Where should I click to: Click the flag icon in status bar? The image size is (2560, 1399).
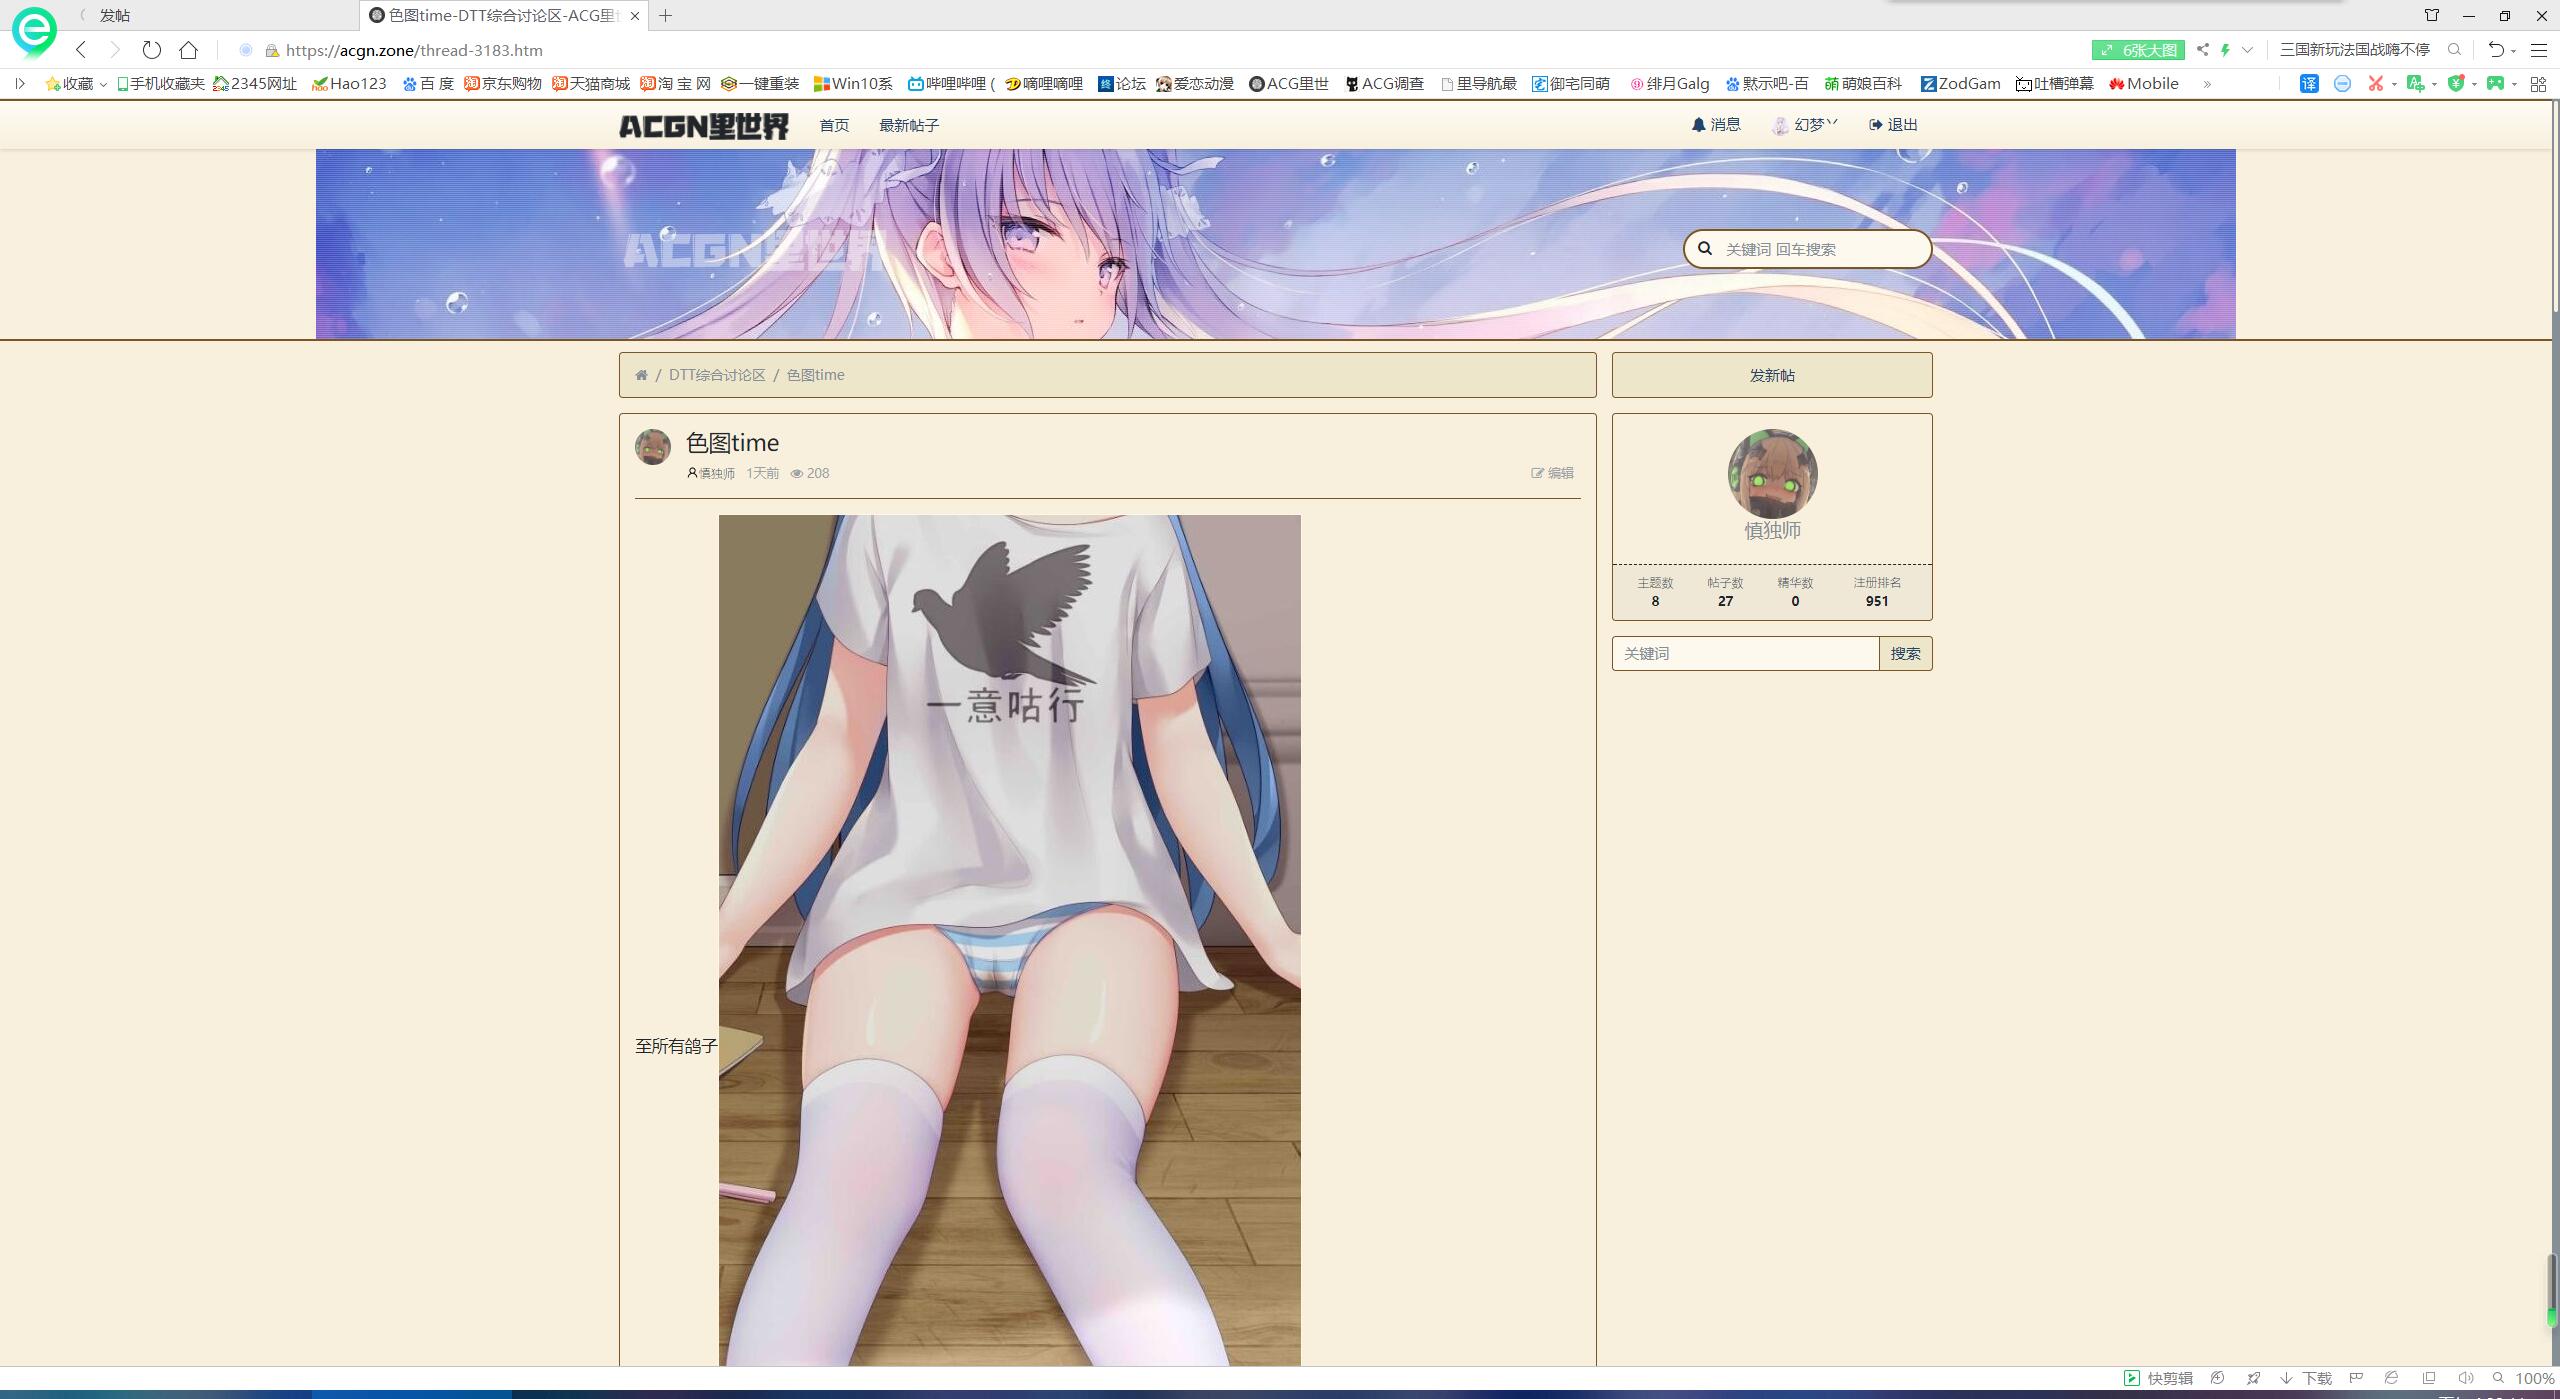pos(2356,1378)
